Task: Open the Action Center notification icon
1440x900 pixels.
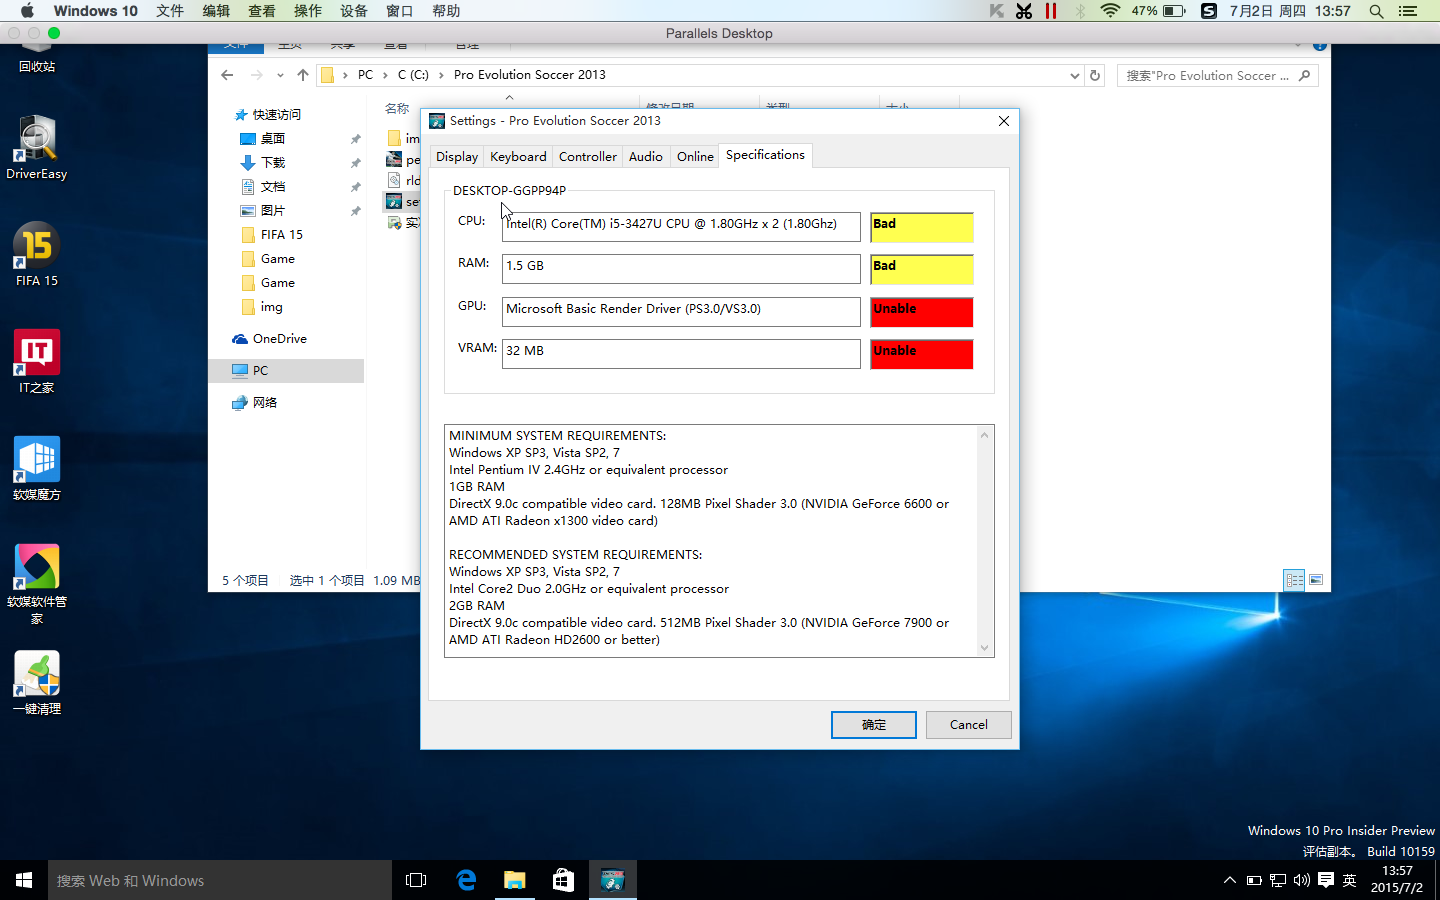Action: tap(1326, 880)
